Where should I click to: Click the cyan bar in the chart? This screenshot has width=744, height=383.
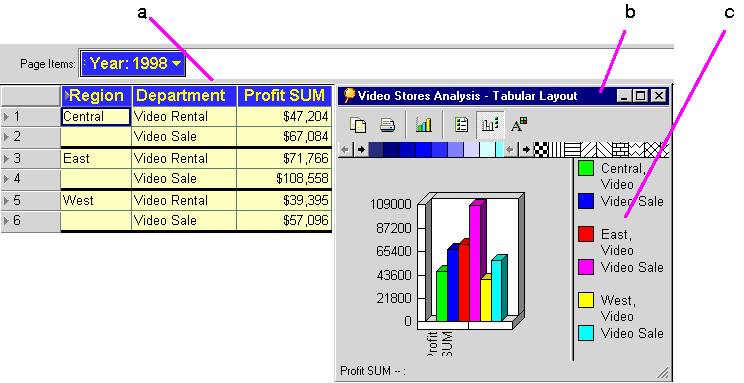pos(498,290)
